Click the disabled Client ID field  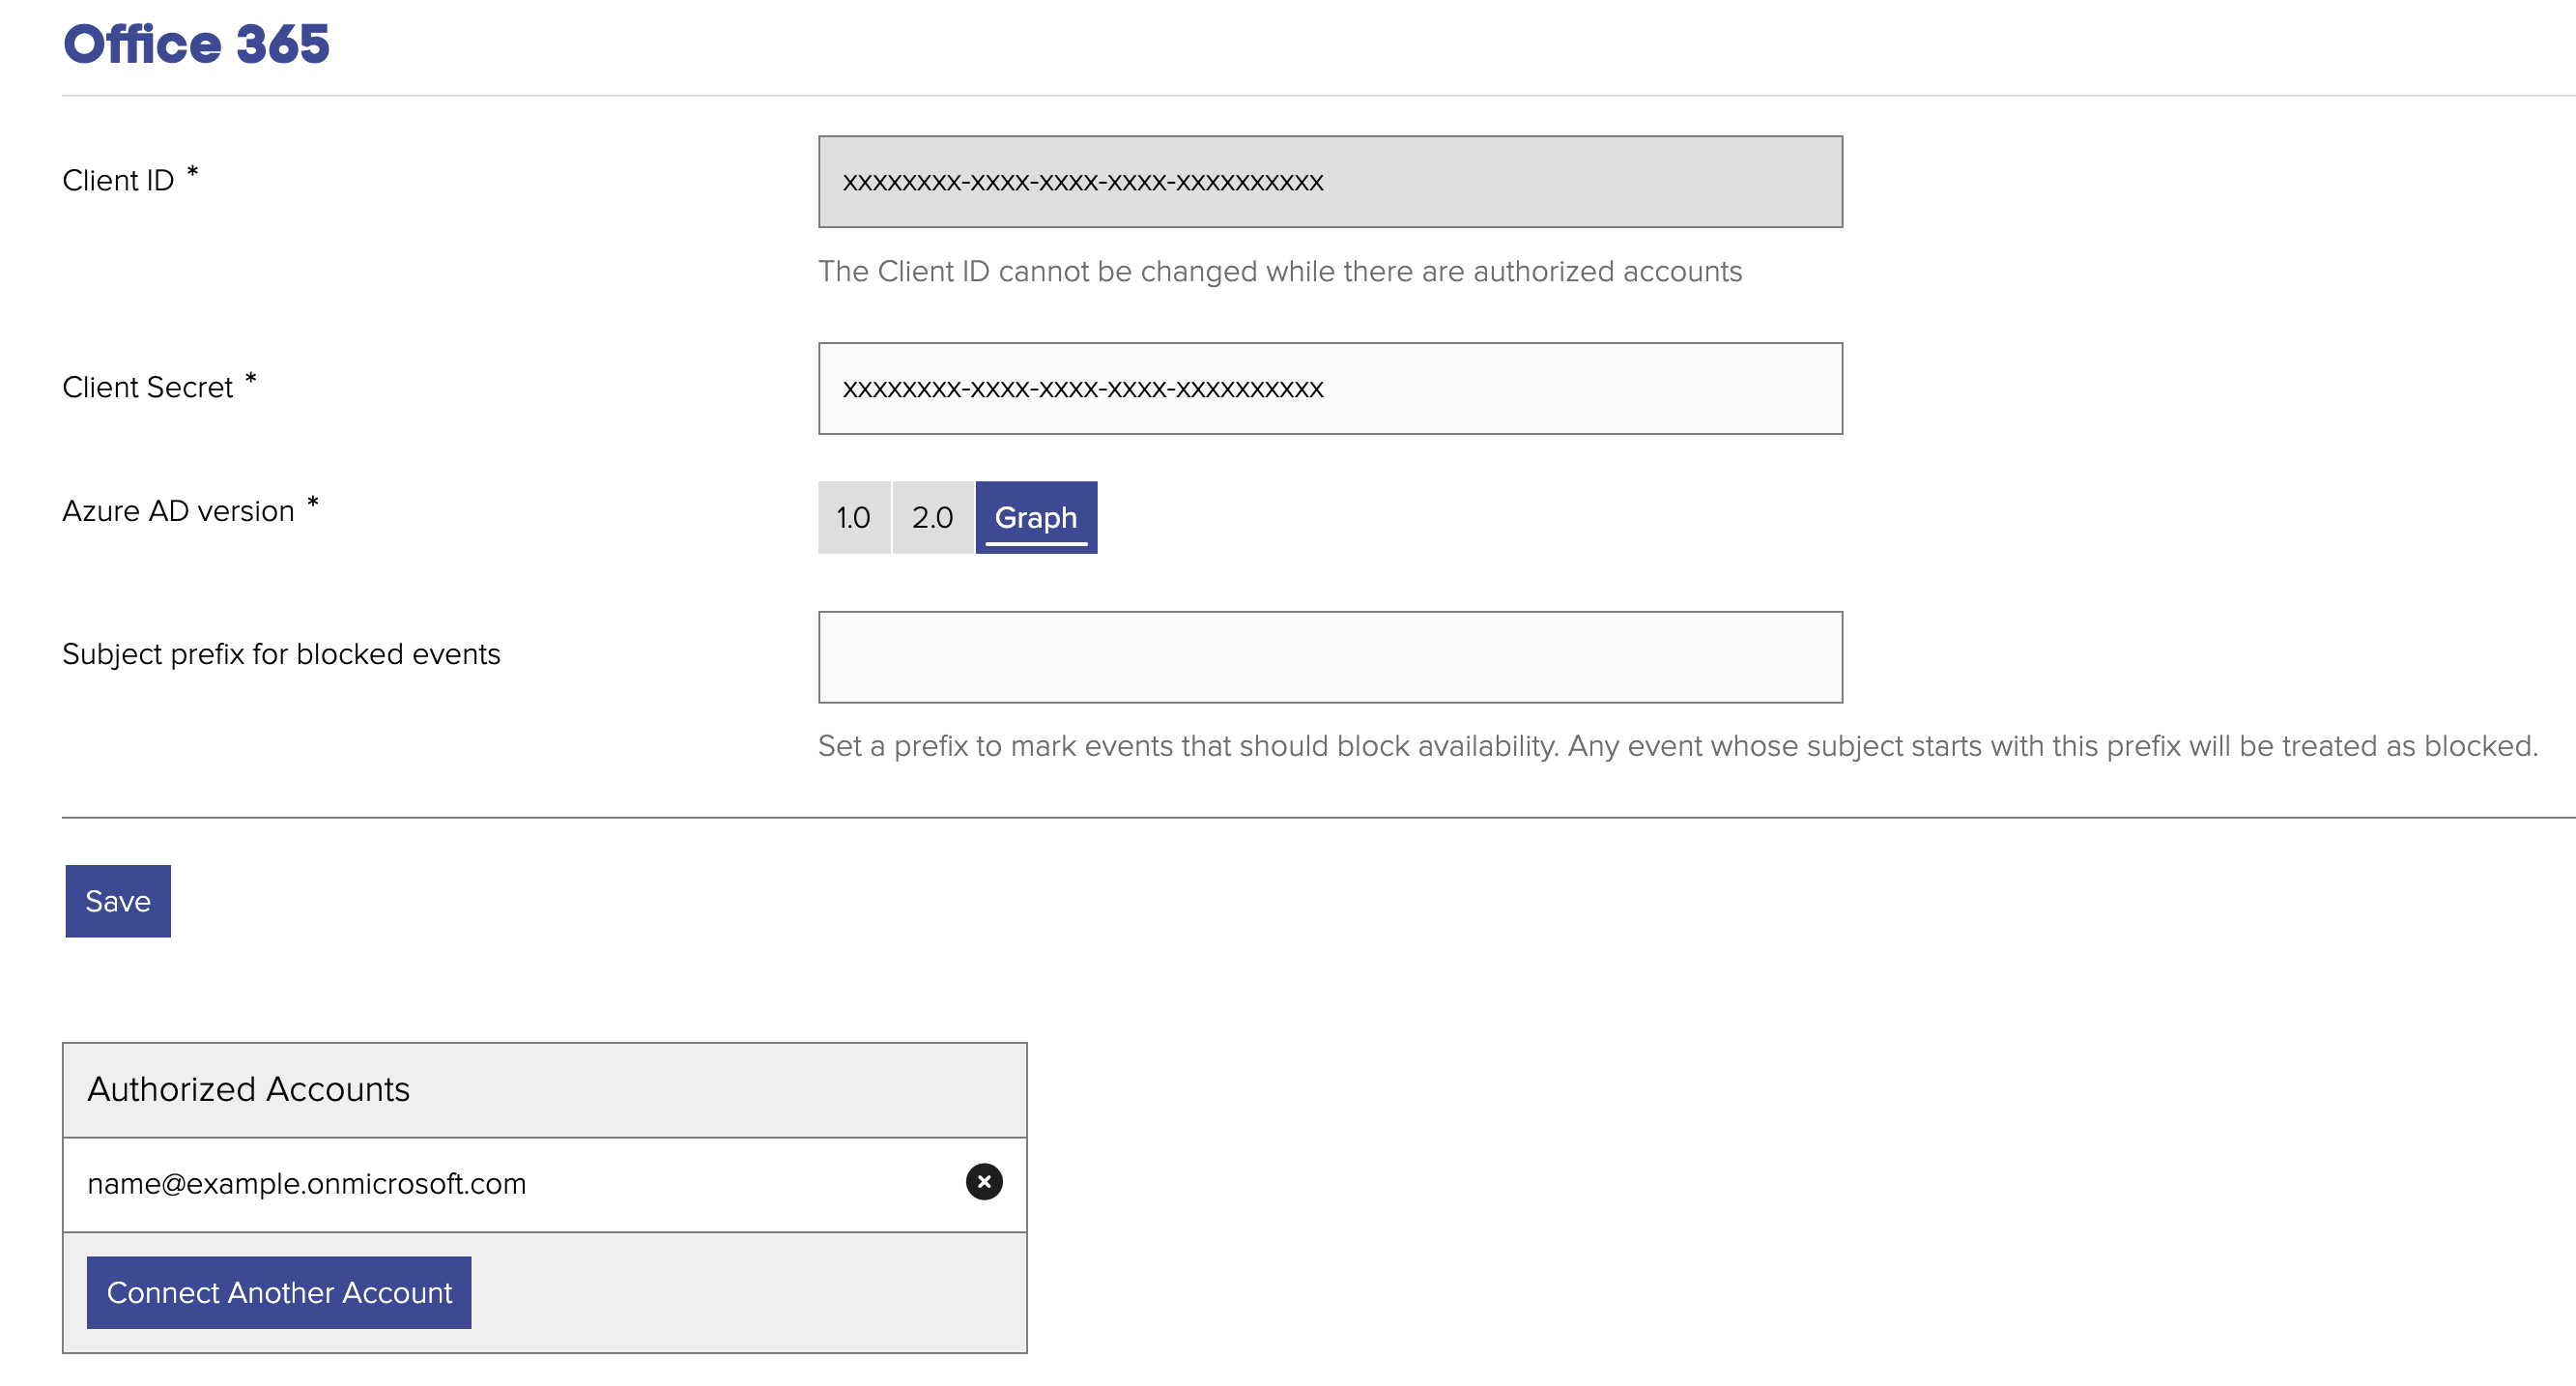click(1330, 182)
